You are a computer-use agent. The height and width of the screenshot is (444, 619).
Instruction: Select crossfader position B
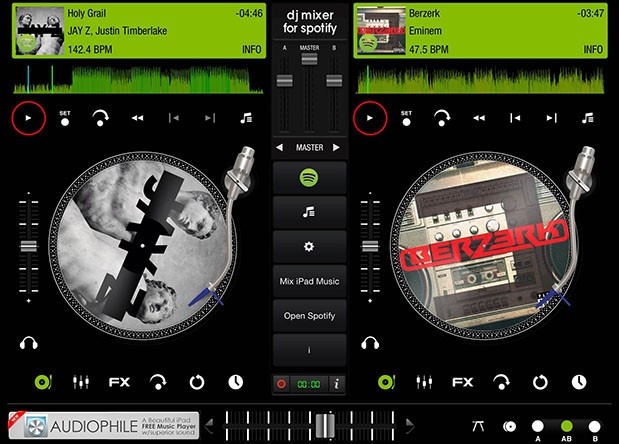[595, 426]
